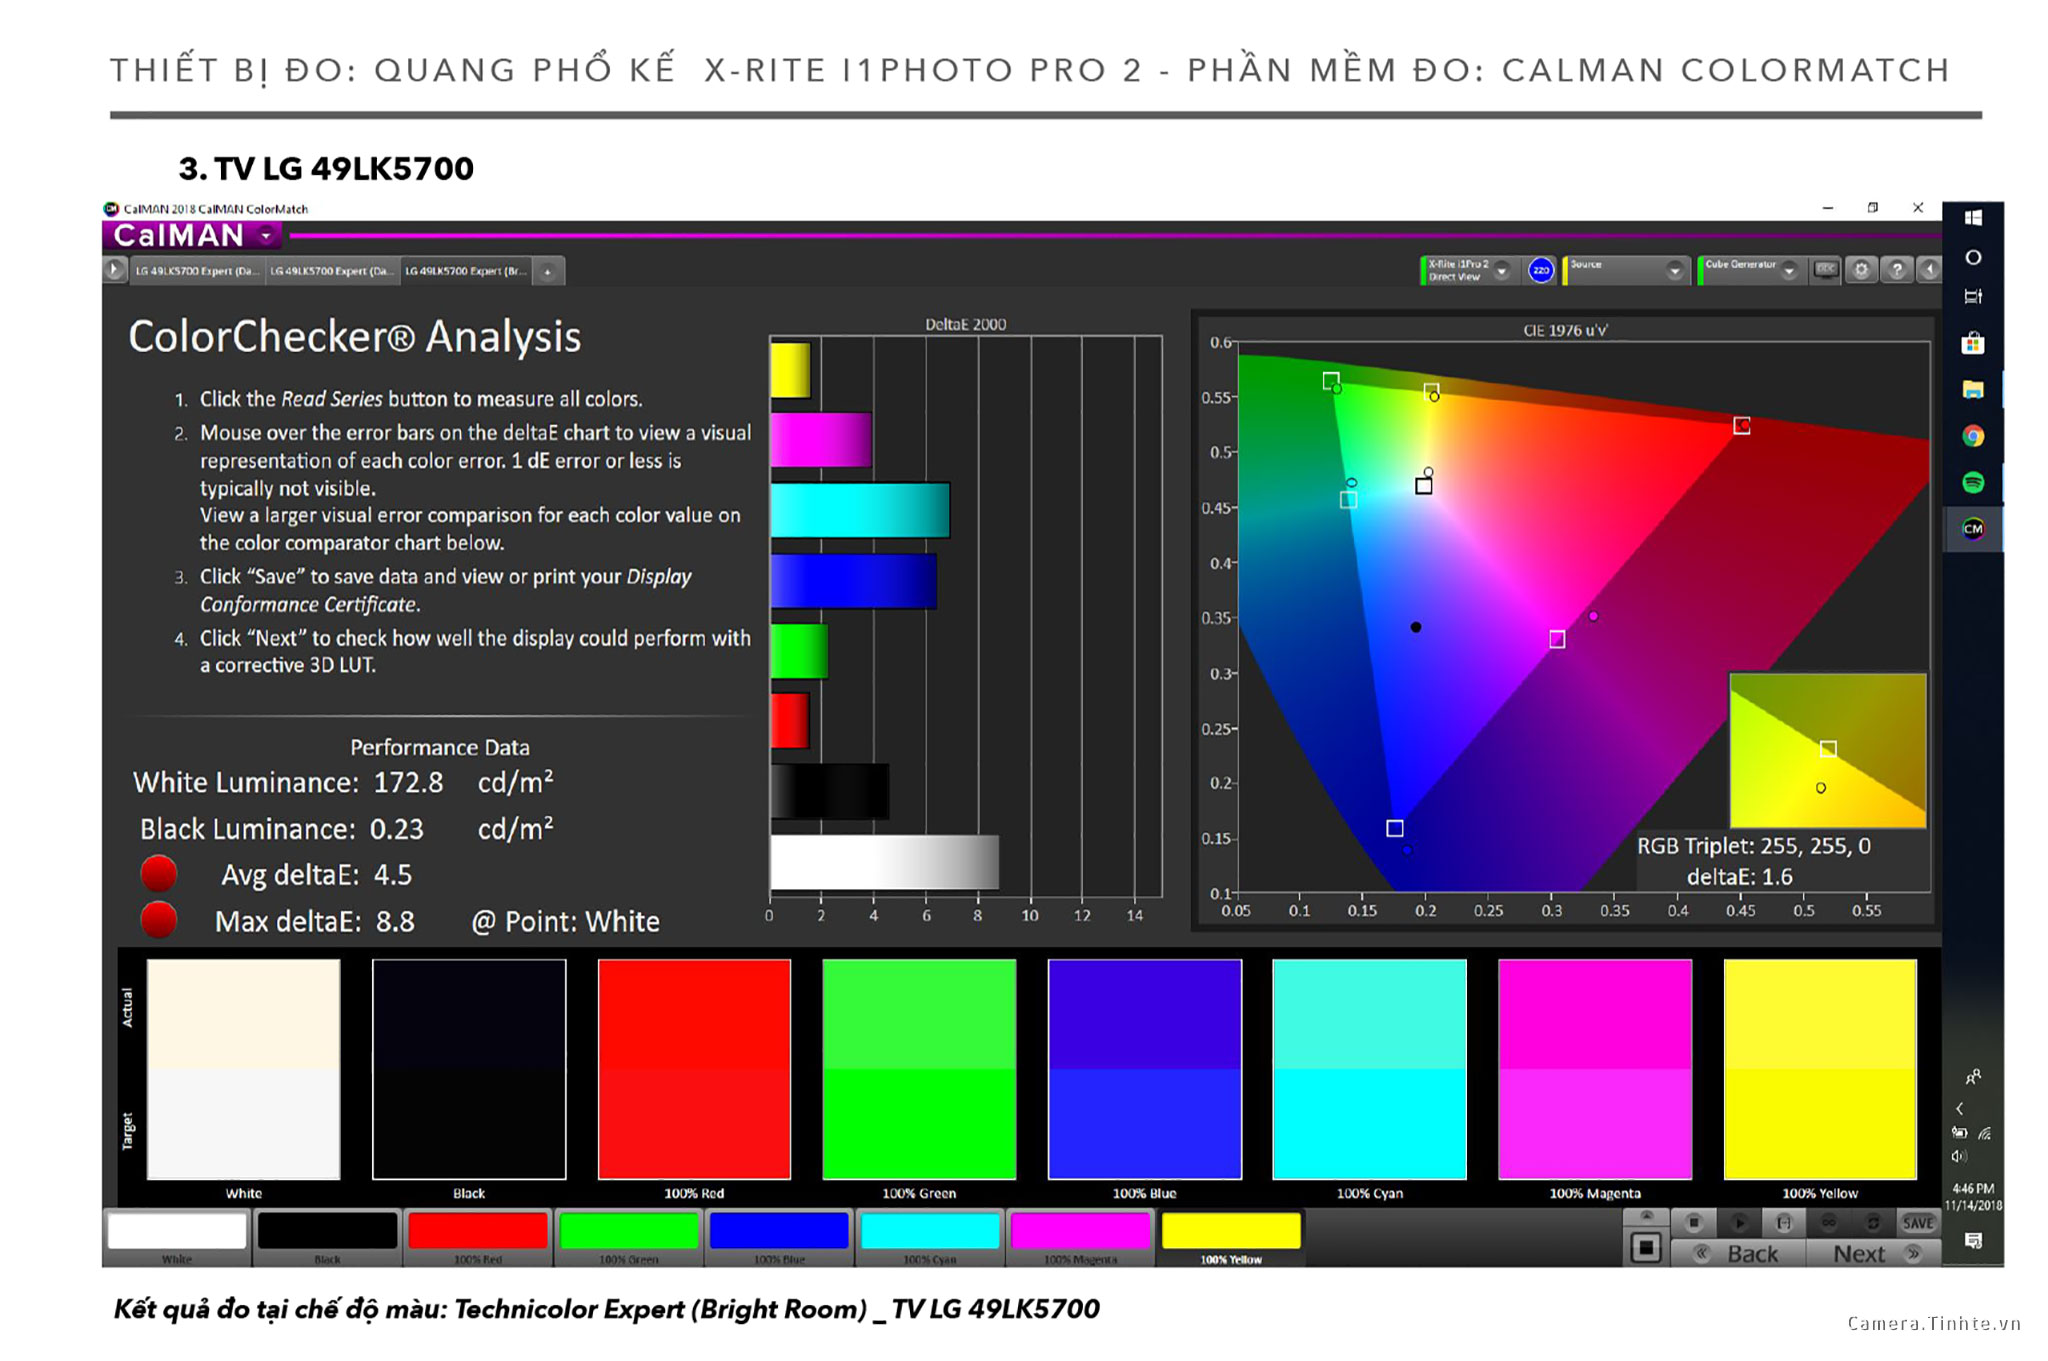Image resolution: width=2048 pixels, height=1361 pixels.
Task: Click the blue target square on CIE chart
Action: [x=1394, y=828]
